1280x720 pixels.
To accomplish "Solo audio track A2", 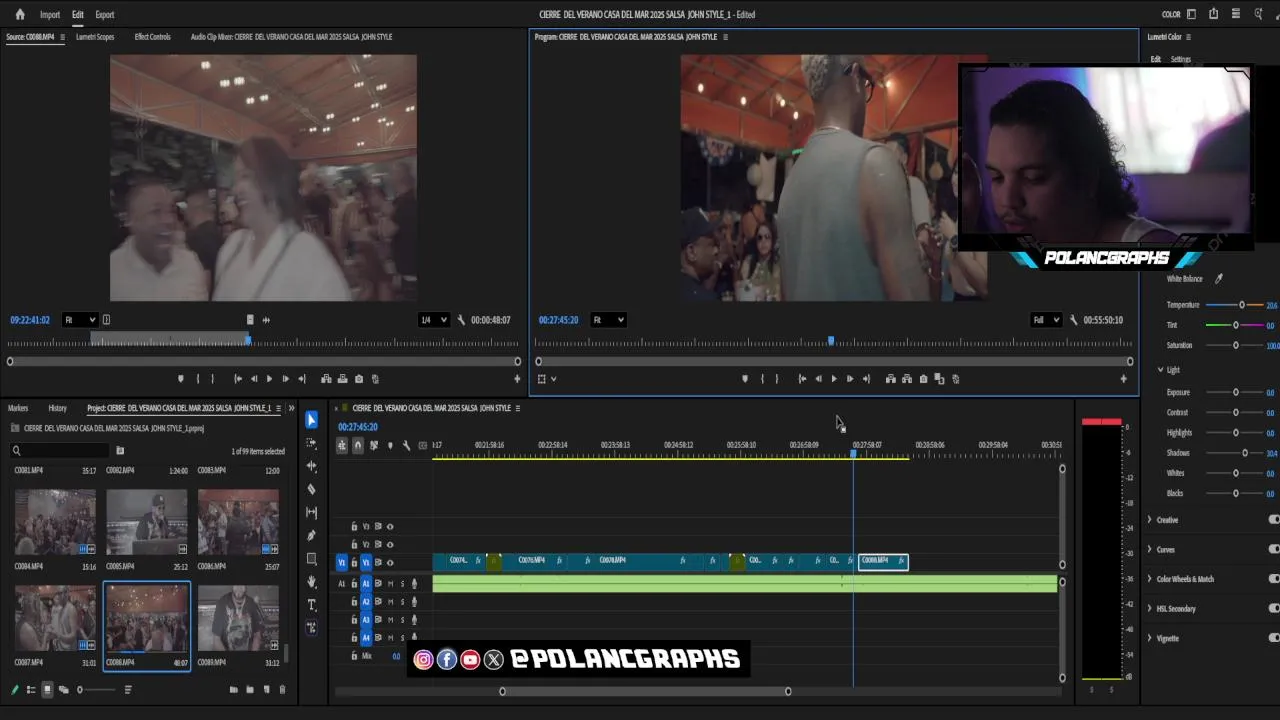I will pos(402,602).
